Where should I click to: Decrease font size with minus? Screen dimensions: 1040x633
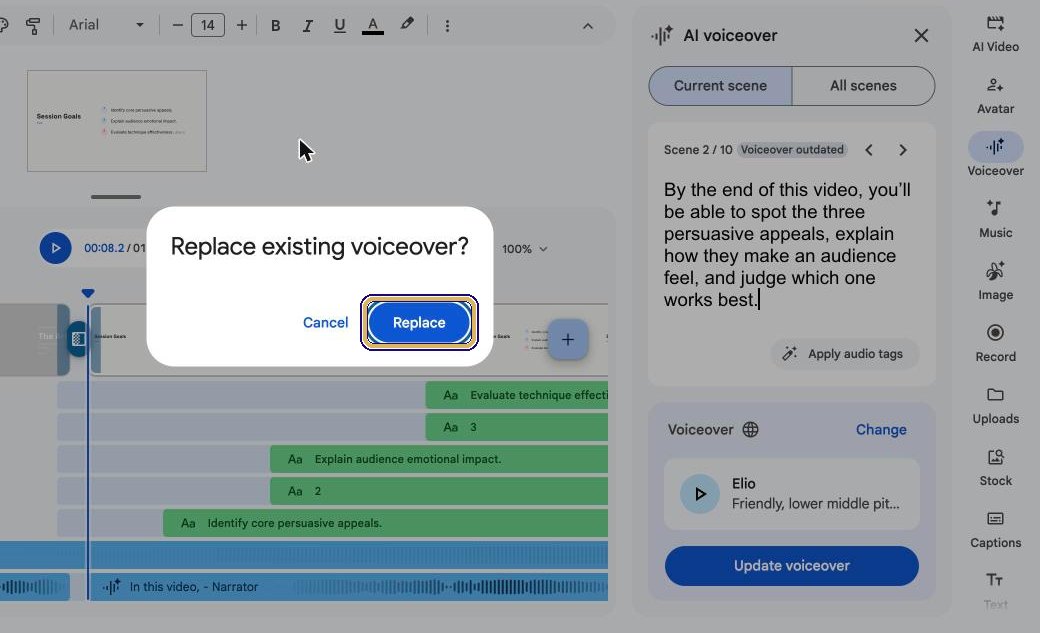coord(177,25)
